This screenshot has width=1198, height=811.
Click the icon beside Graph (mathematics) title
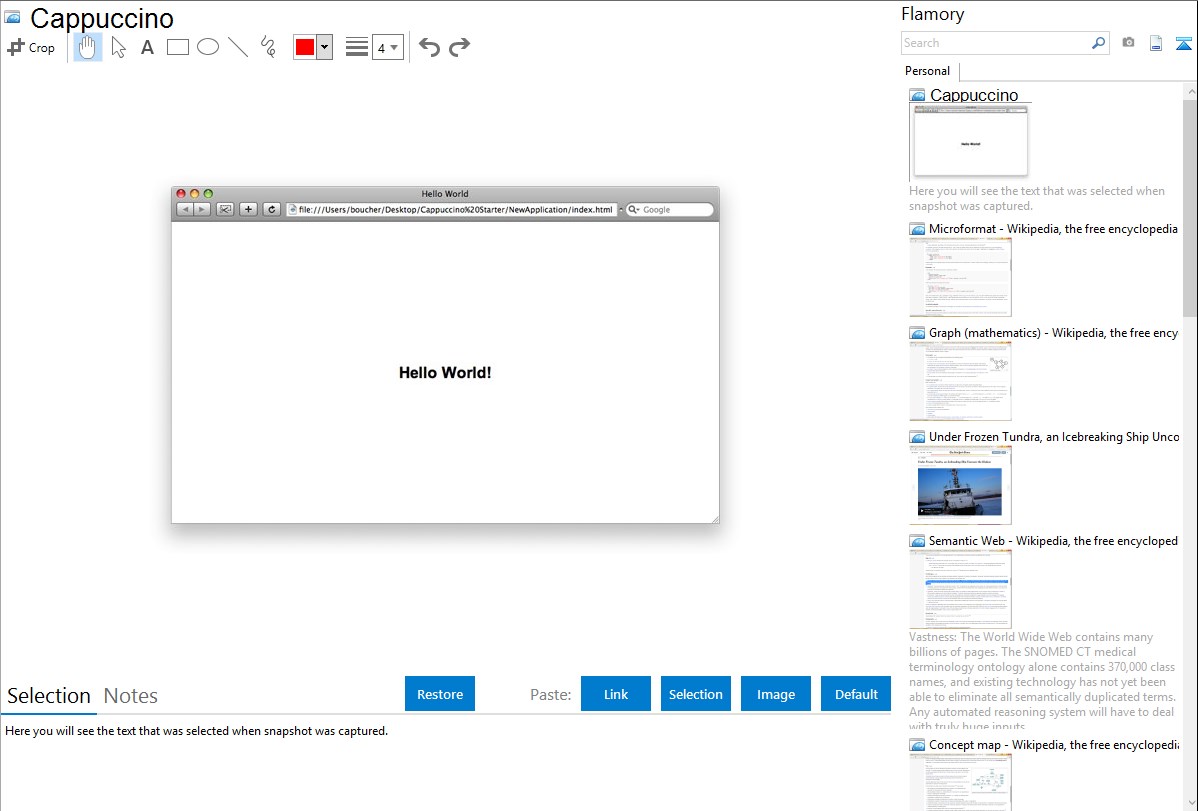click(x=918, y=333)
